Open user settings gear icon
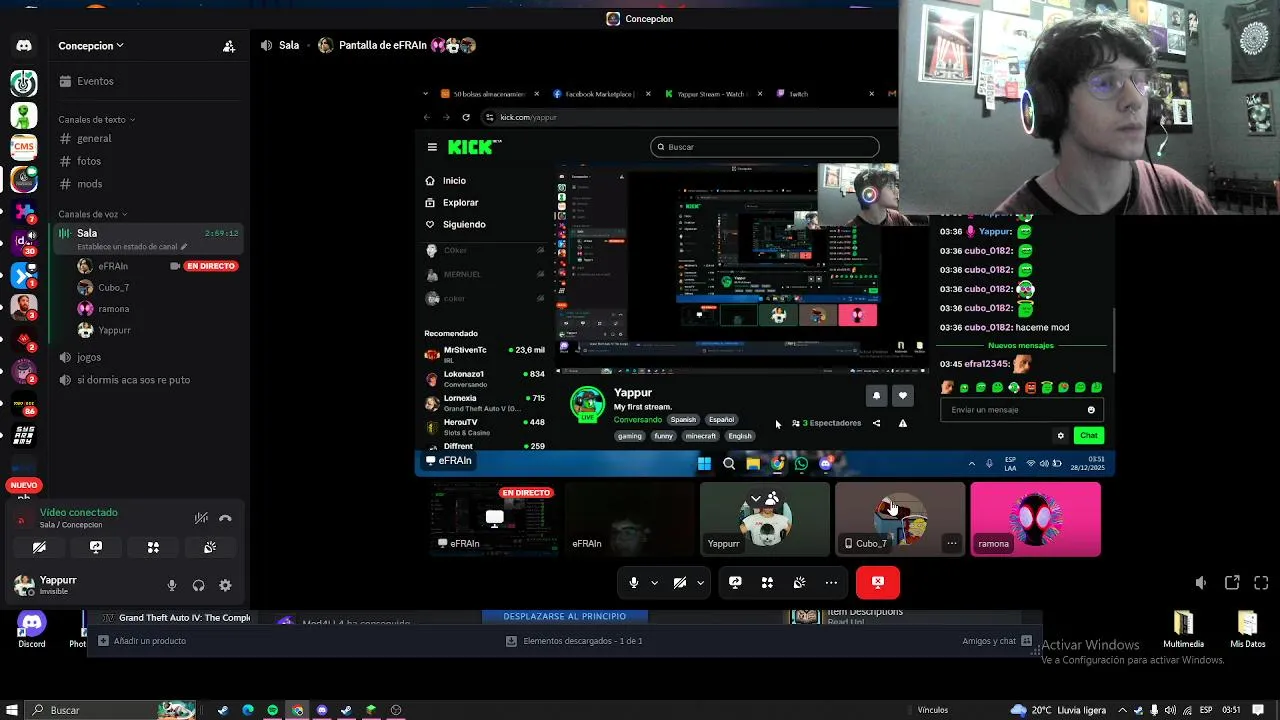1280x720 pixels. click(x=225, y=586)
